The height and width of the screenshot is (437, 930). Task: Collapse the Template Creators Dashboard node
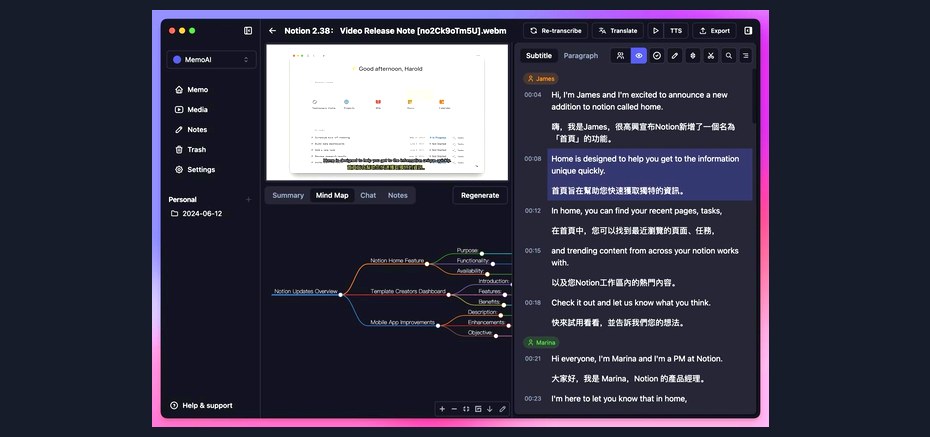pyautogui.click(x=449, y=295)
